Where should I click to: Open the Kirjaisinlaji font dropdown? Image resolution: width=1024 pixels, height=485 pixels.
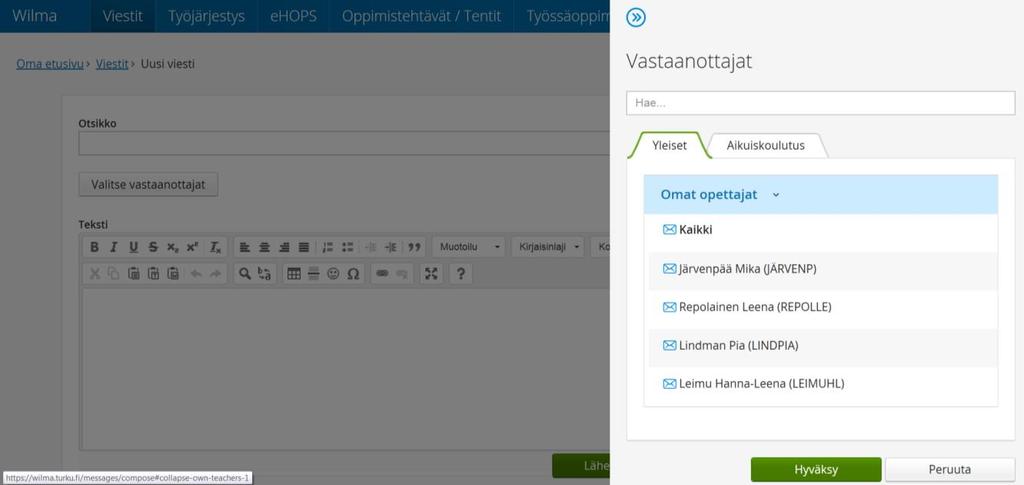coord(547,247)
